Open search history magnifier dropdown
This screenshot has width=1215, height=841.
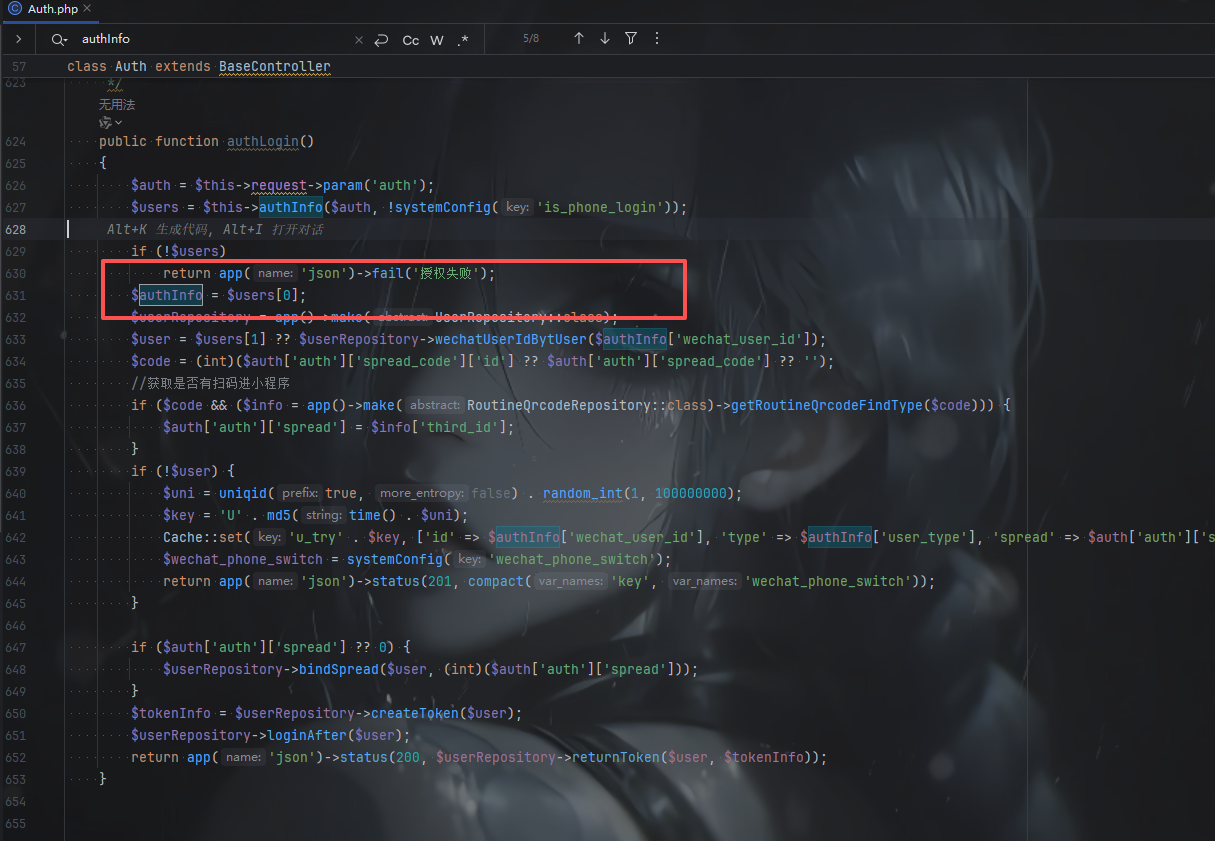pyautogui.click(x=59, y=40)
